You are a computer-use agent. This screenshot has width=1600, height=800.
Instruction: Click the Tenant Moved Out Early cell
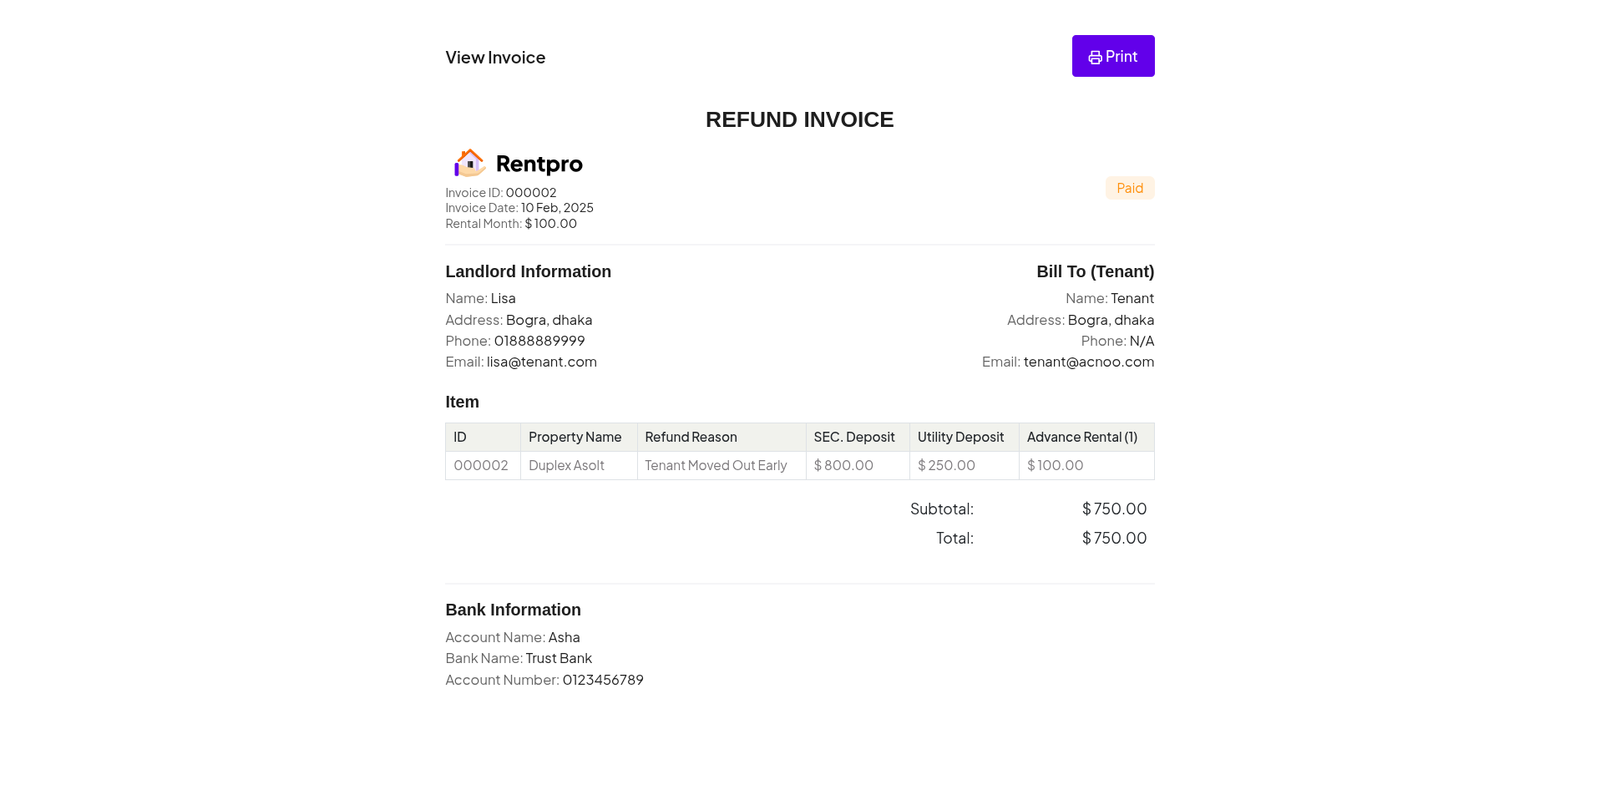(716, 465)
